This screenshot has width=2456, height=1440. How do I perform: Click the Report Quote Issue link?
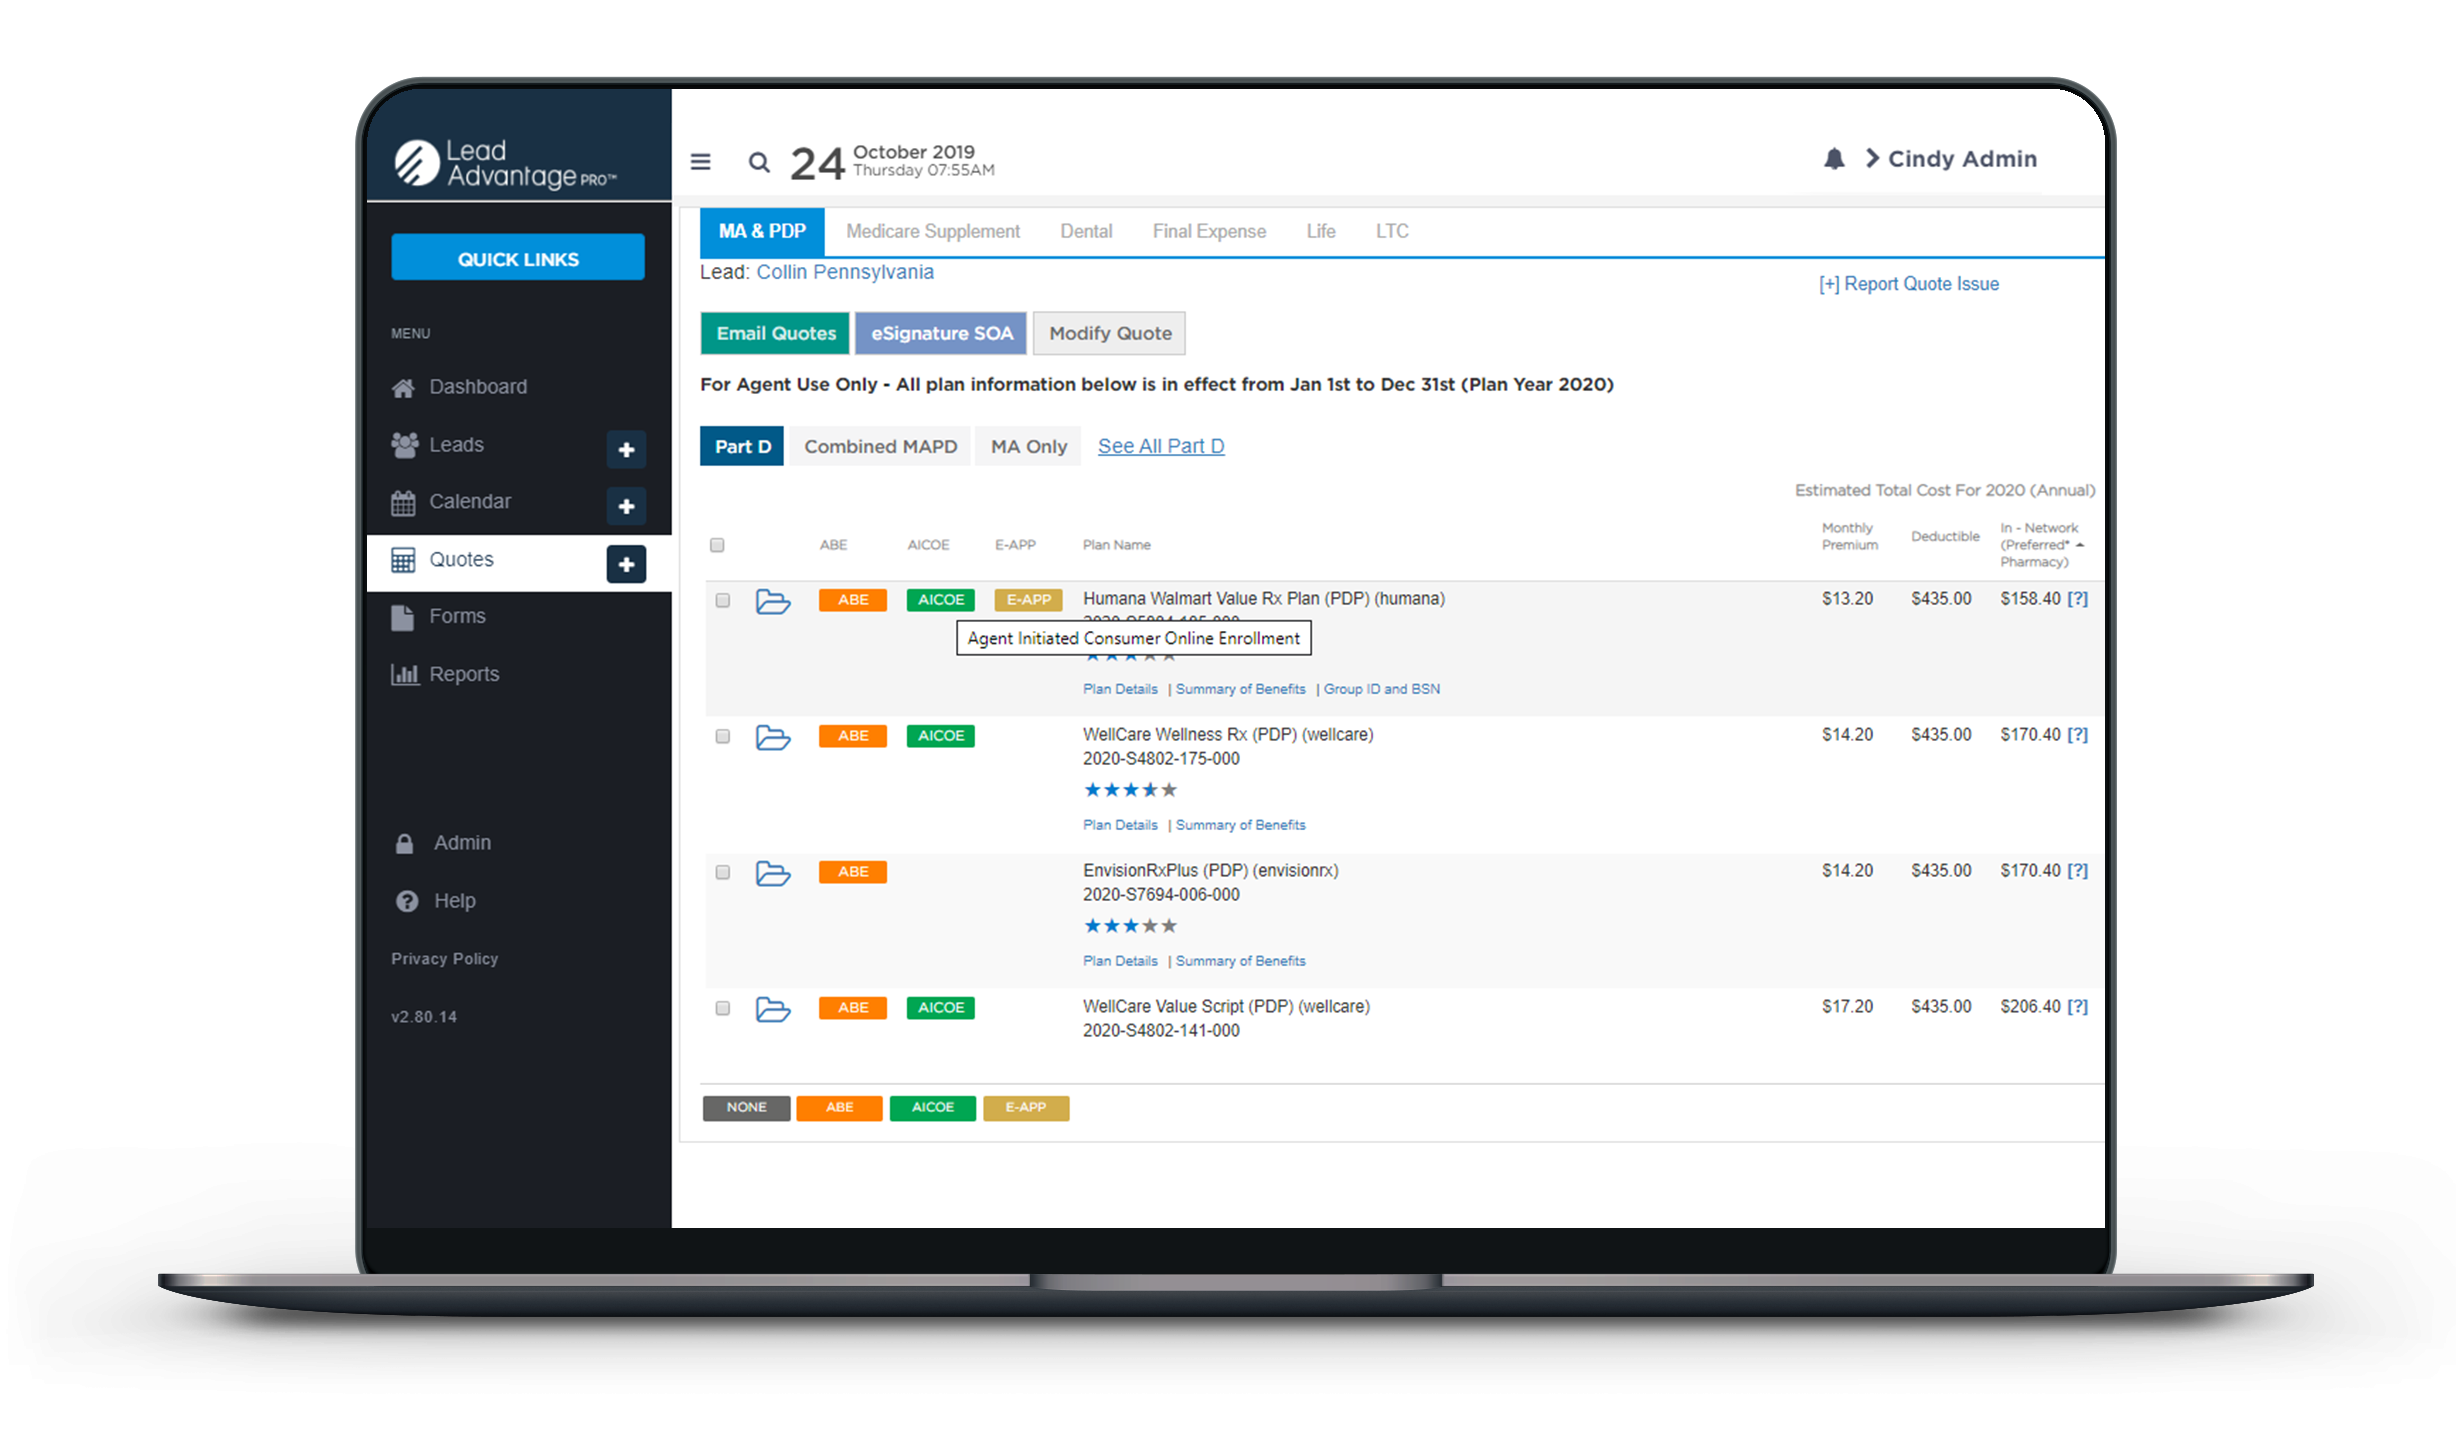coord(1909,285)
